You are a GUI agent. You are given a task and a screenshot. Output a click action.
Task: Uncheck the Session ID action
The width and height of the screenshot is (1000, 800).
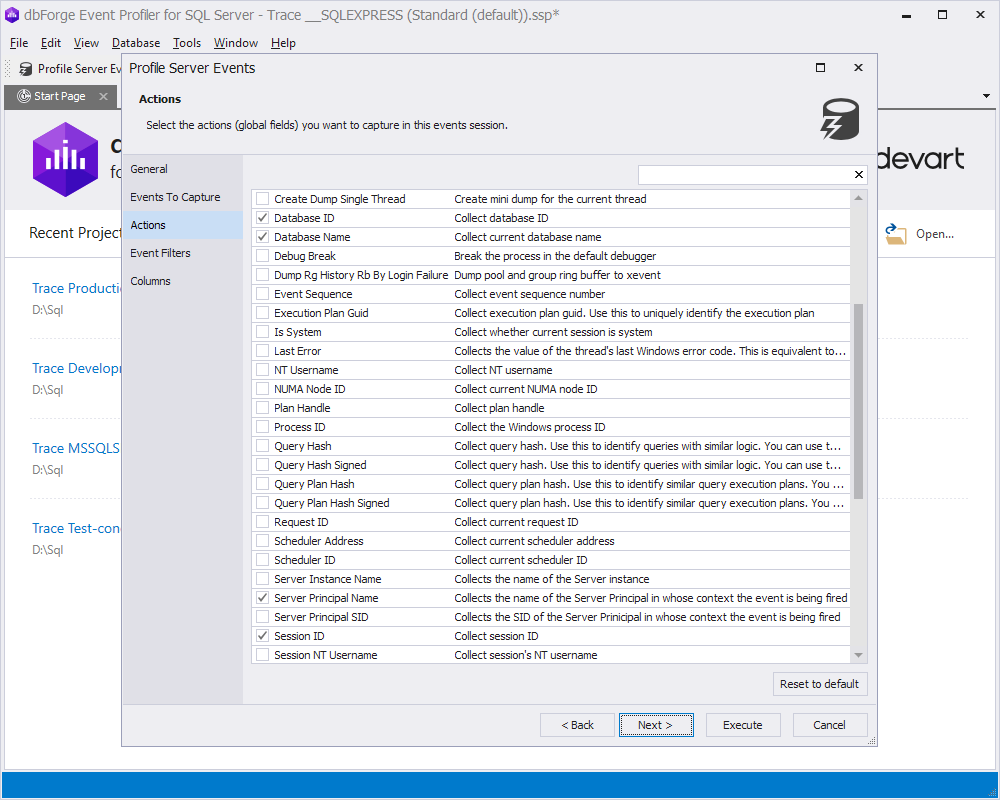point(262,636)
